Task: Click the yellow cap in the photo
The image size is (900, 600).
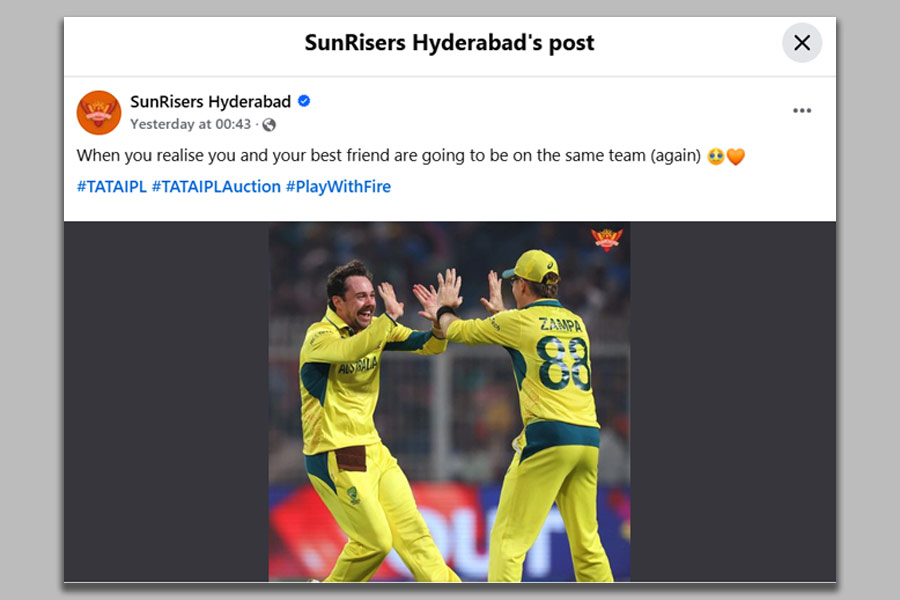Action: tap(531, 265)
